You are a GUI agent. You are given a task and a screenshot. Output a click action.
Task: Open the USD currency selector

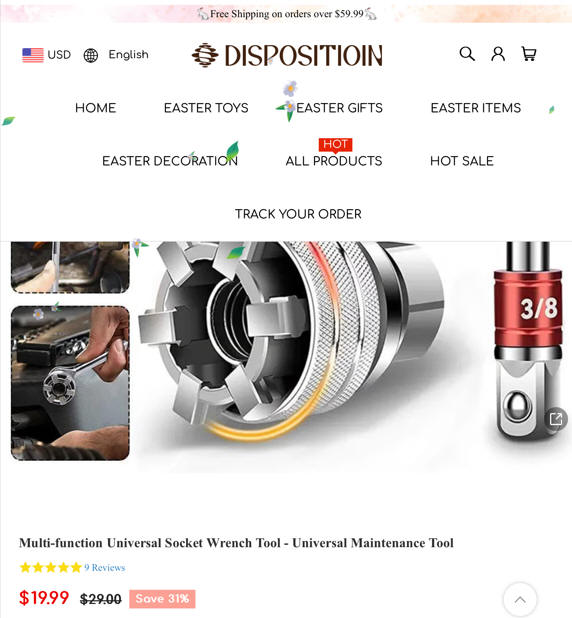tap(59, 55)
